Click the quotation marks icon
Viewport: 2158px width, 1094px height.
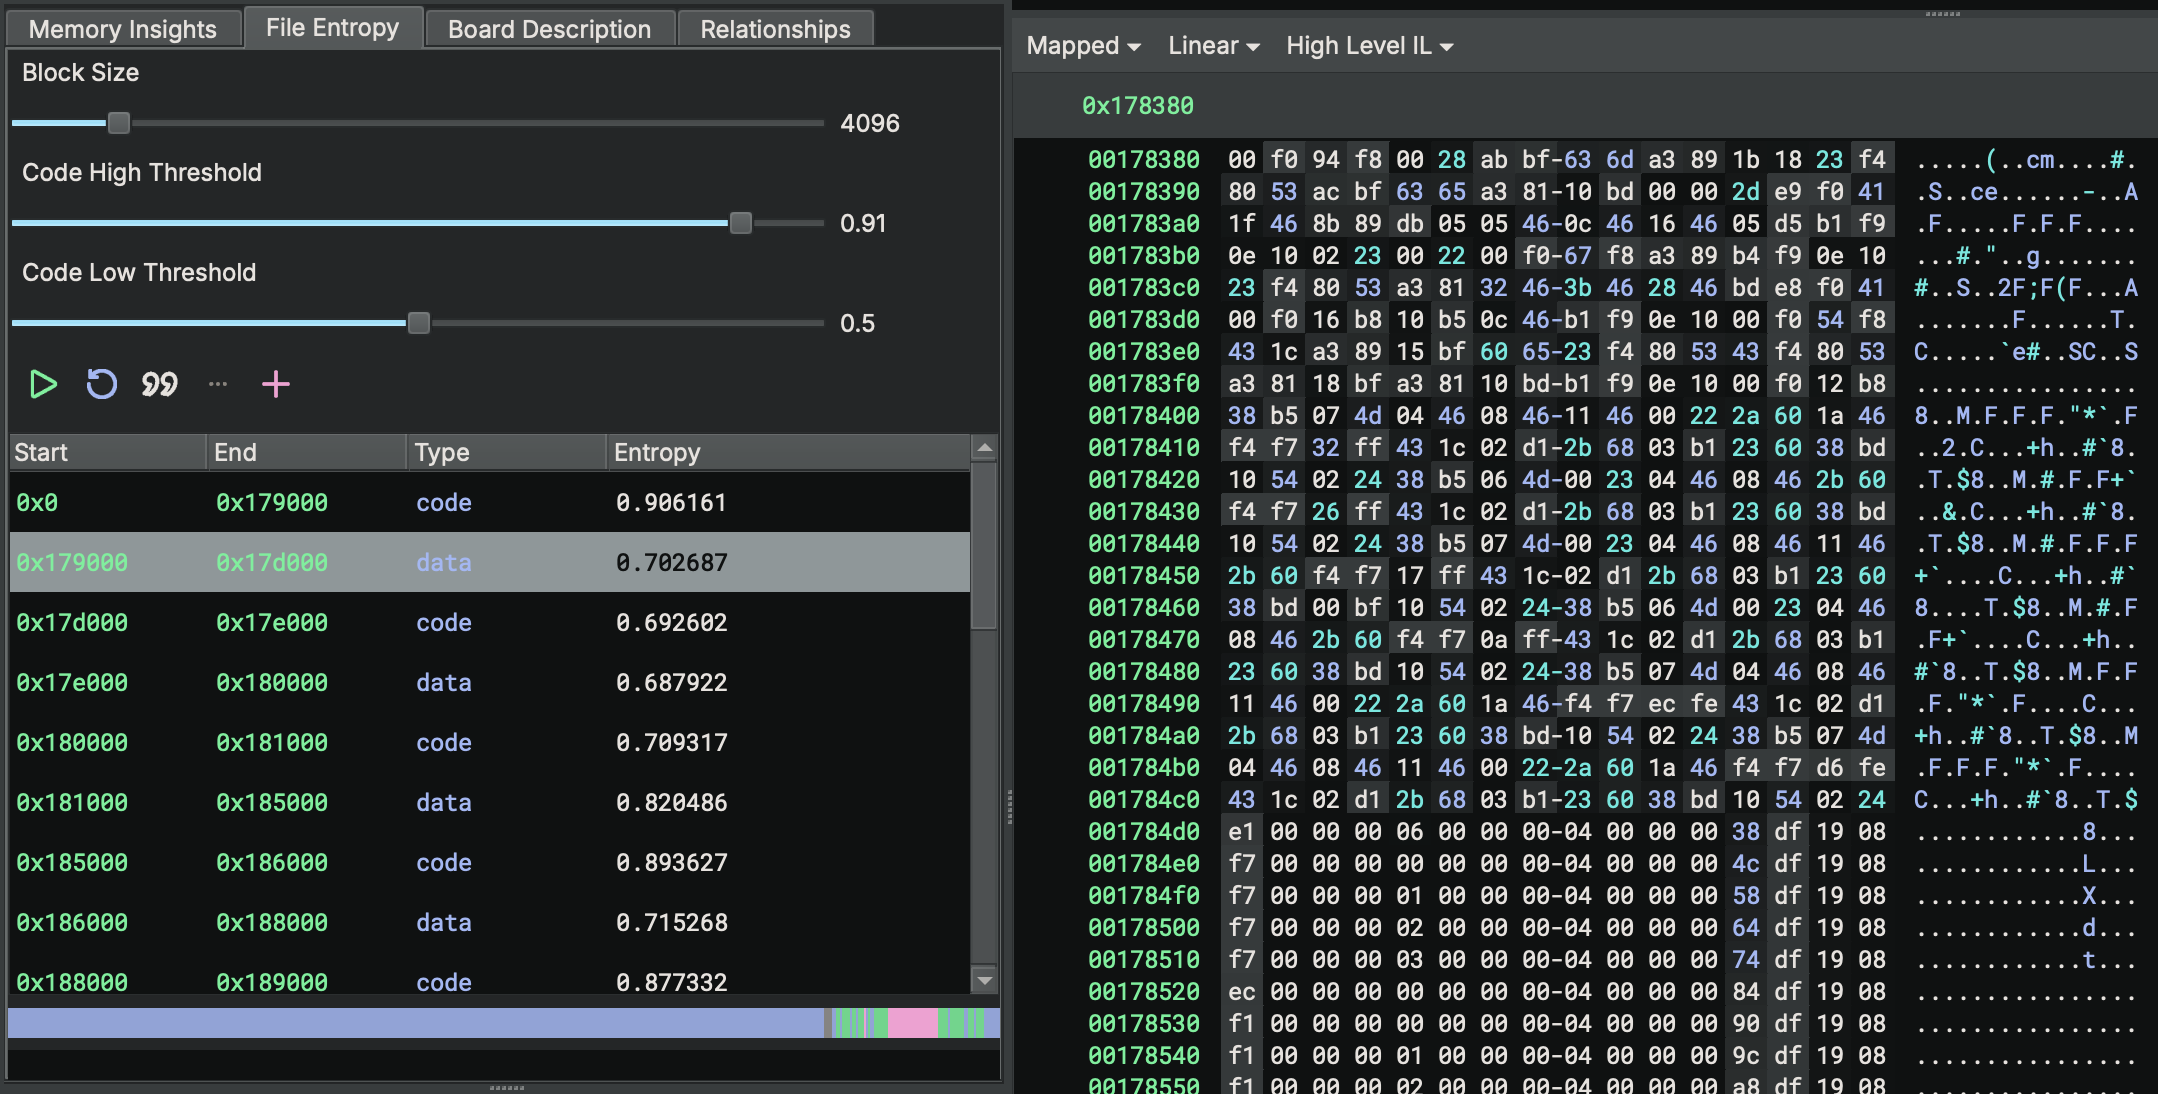pyautogui.click(x=160, y=384)
